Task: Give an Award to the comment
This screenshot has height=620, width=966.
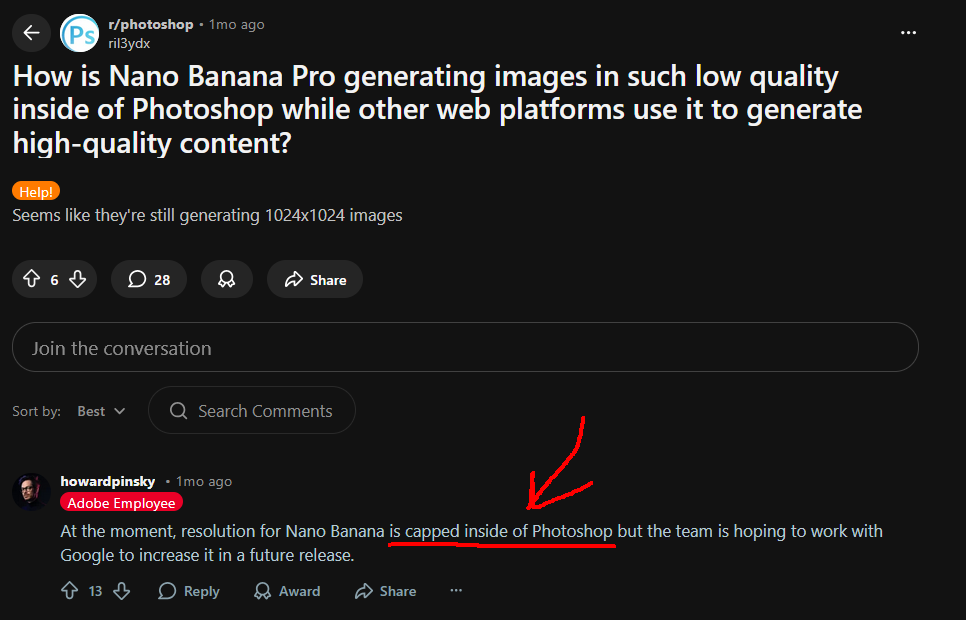Action: point(287,591)
